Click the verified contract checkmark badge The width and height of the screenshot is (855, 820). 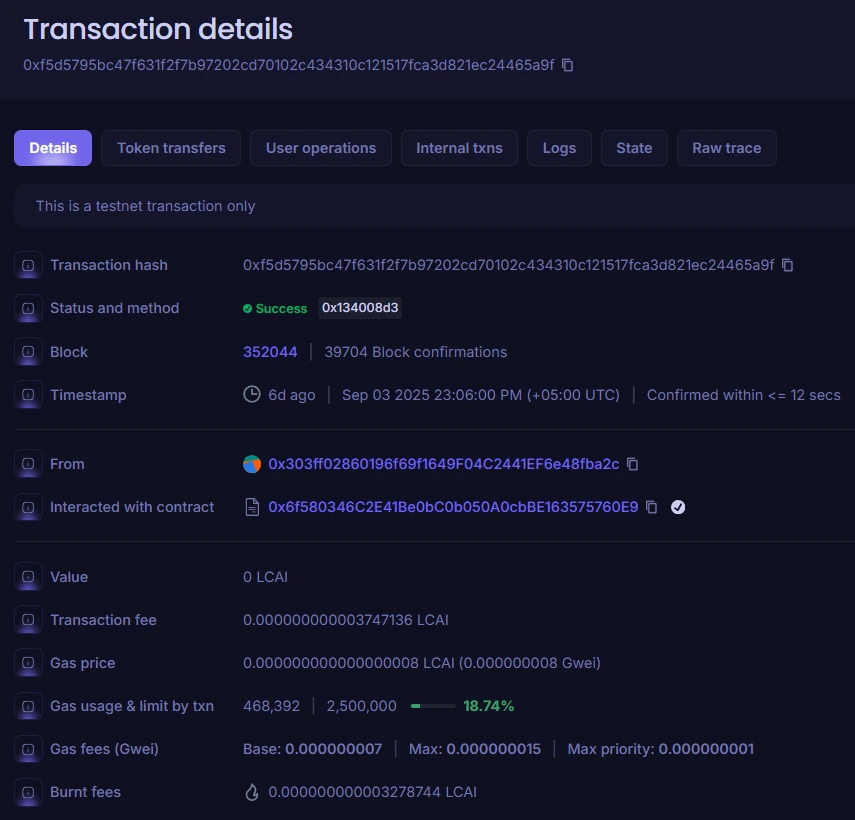click(678, 507)
